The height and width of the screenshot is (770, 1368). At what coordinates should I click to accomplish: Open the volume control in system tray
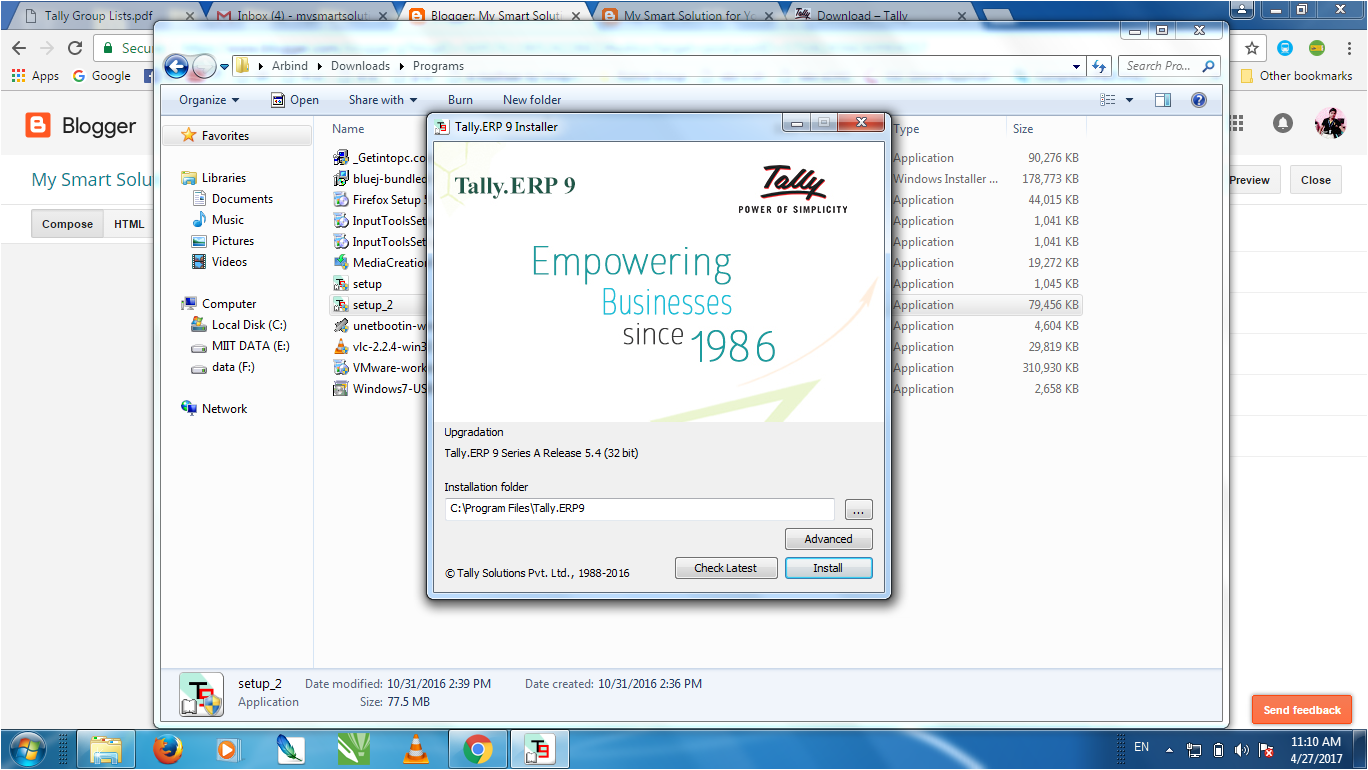1242,750
